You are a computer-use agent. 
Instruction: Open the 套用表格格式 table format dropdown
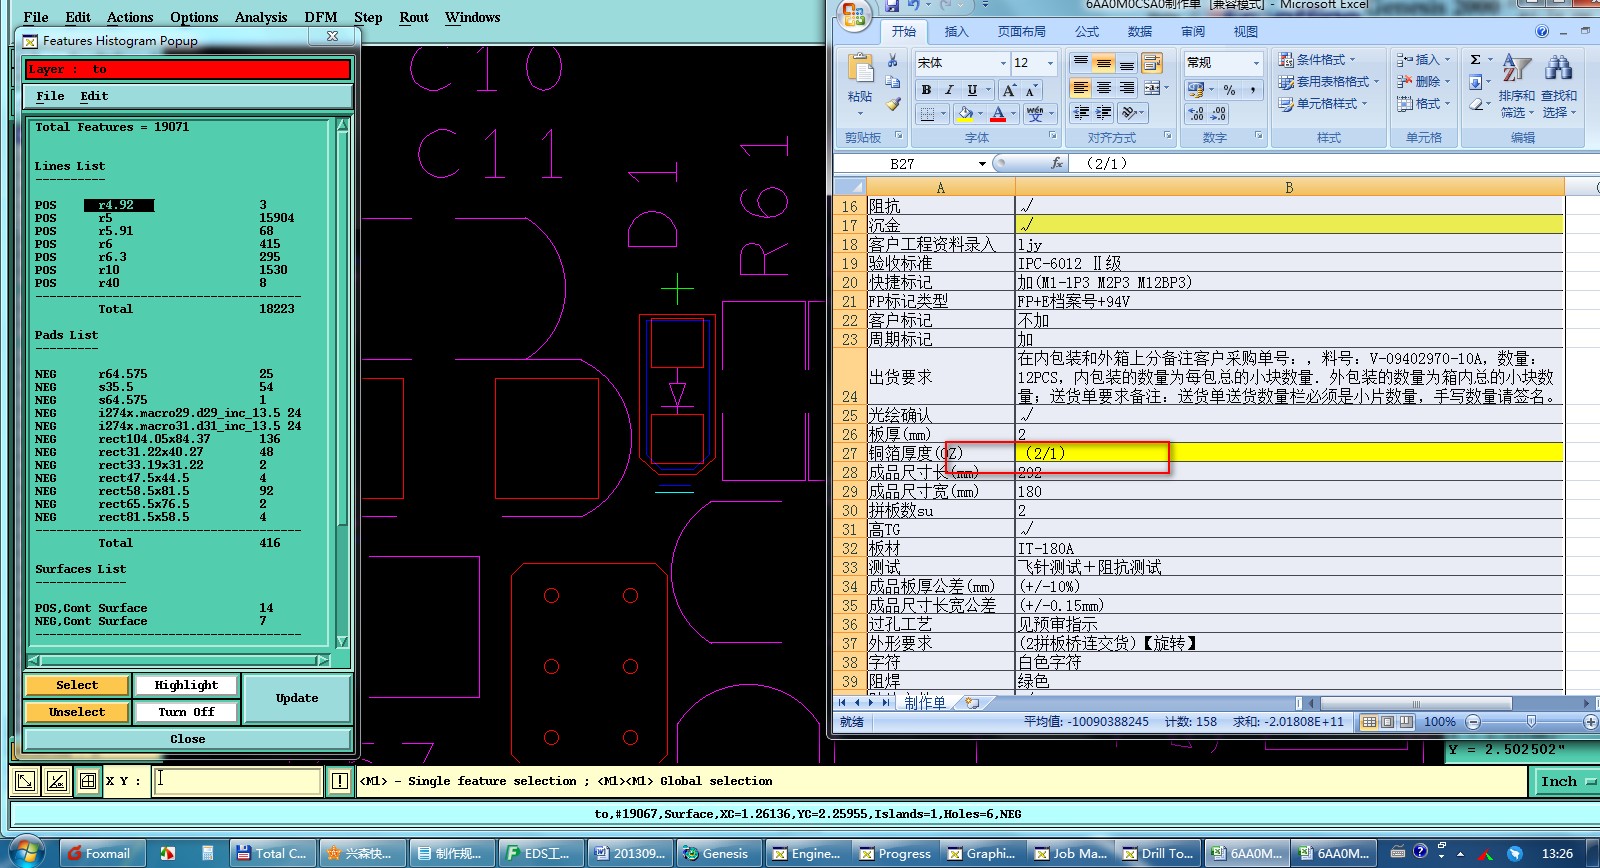(x=1329, y=82)
